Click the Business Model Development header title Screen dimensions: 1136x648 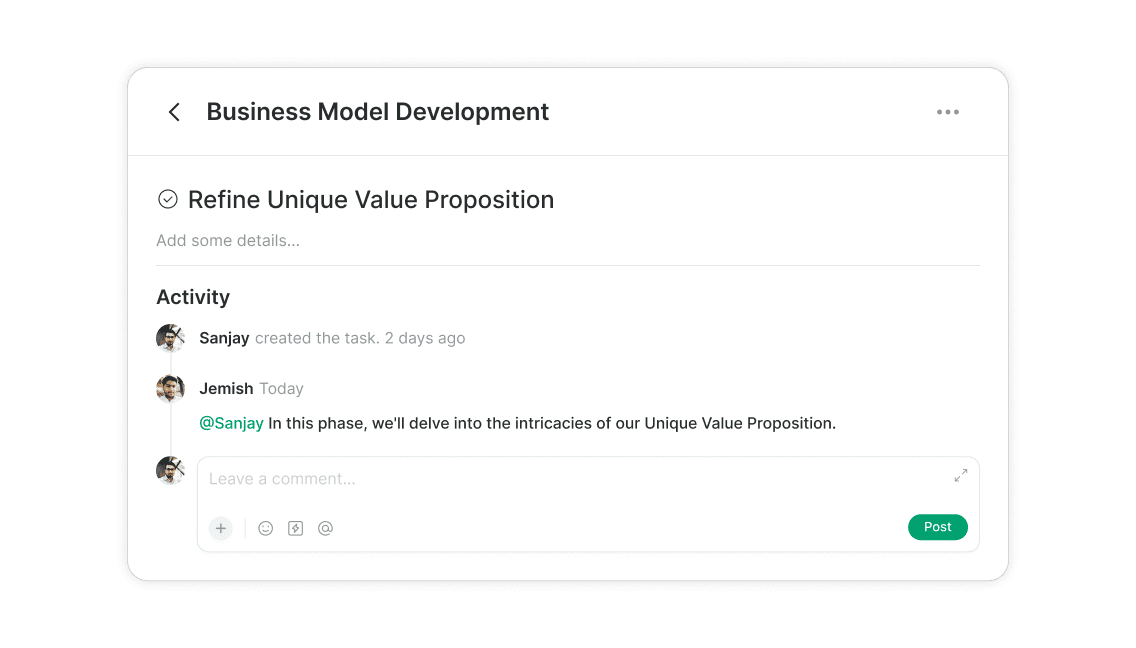point(377,112)
